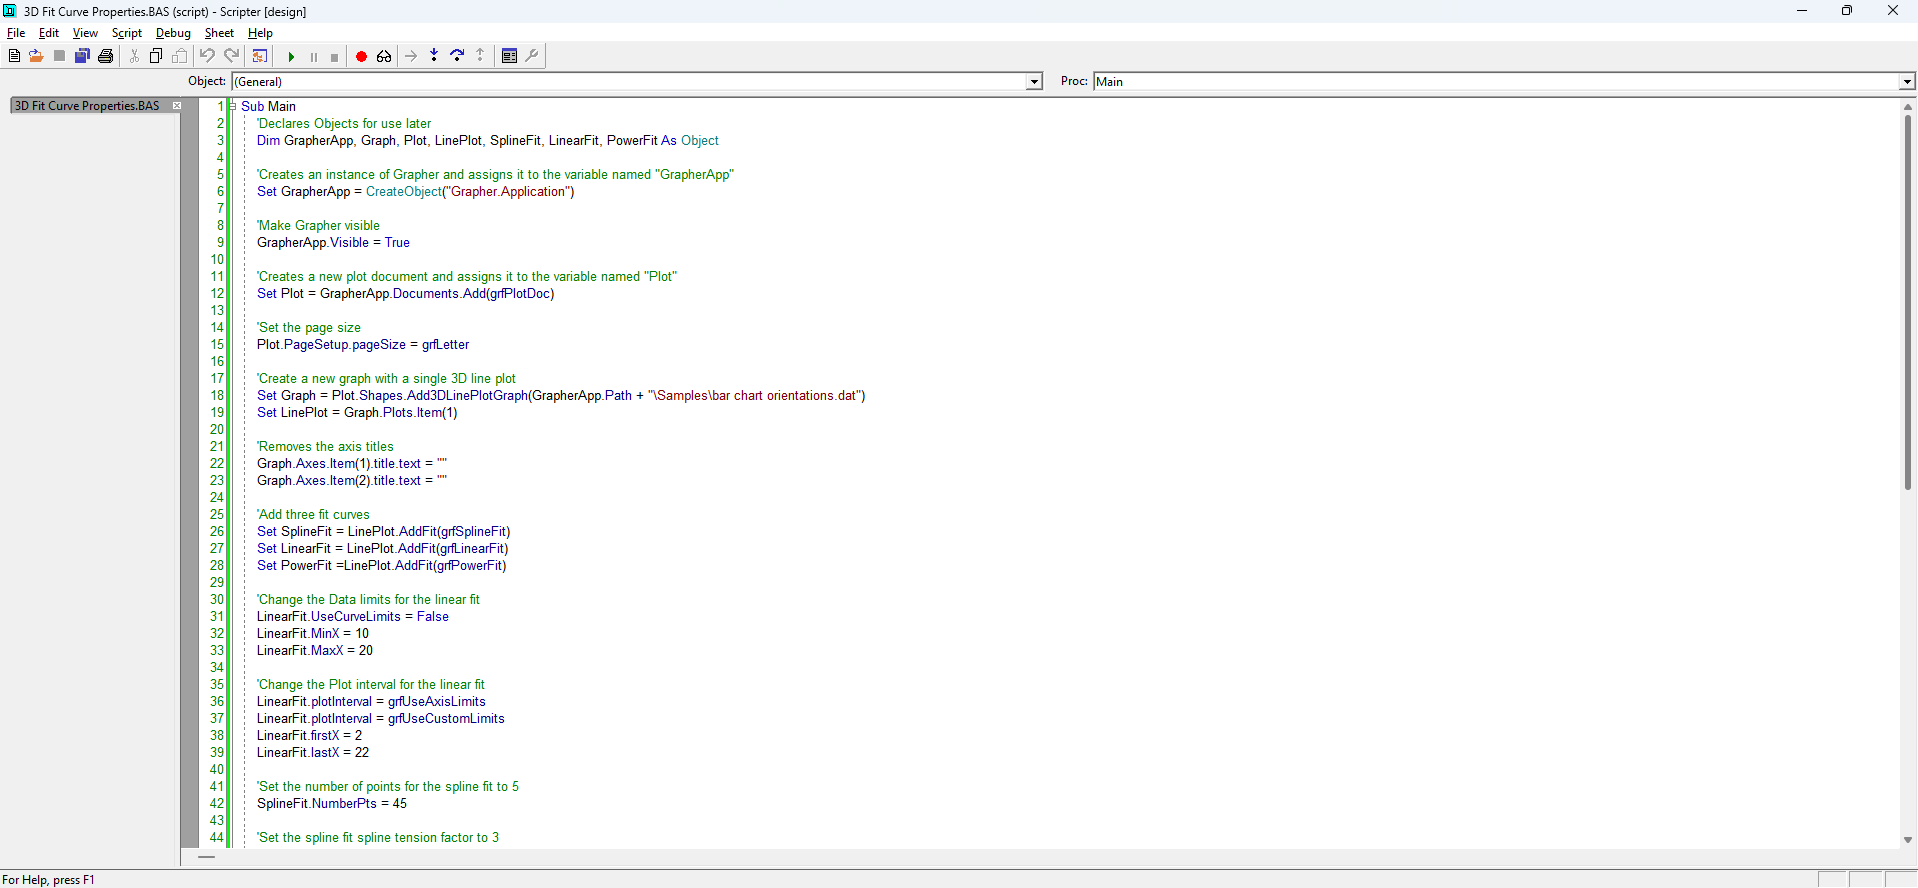Click the Open file icon
The height and width of the screenshot is (888, 1918).
(36, 56)
